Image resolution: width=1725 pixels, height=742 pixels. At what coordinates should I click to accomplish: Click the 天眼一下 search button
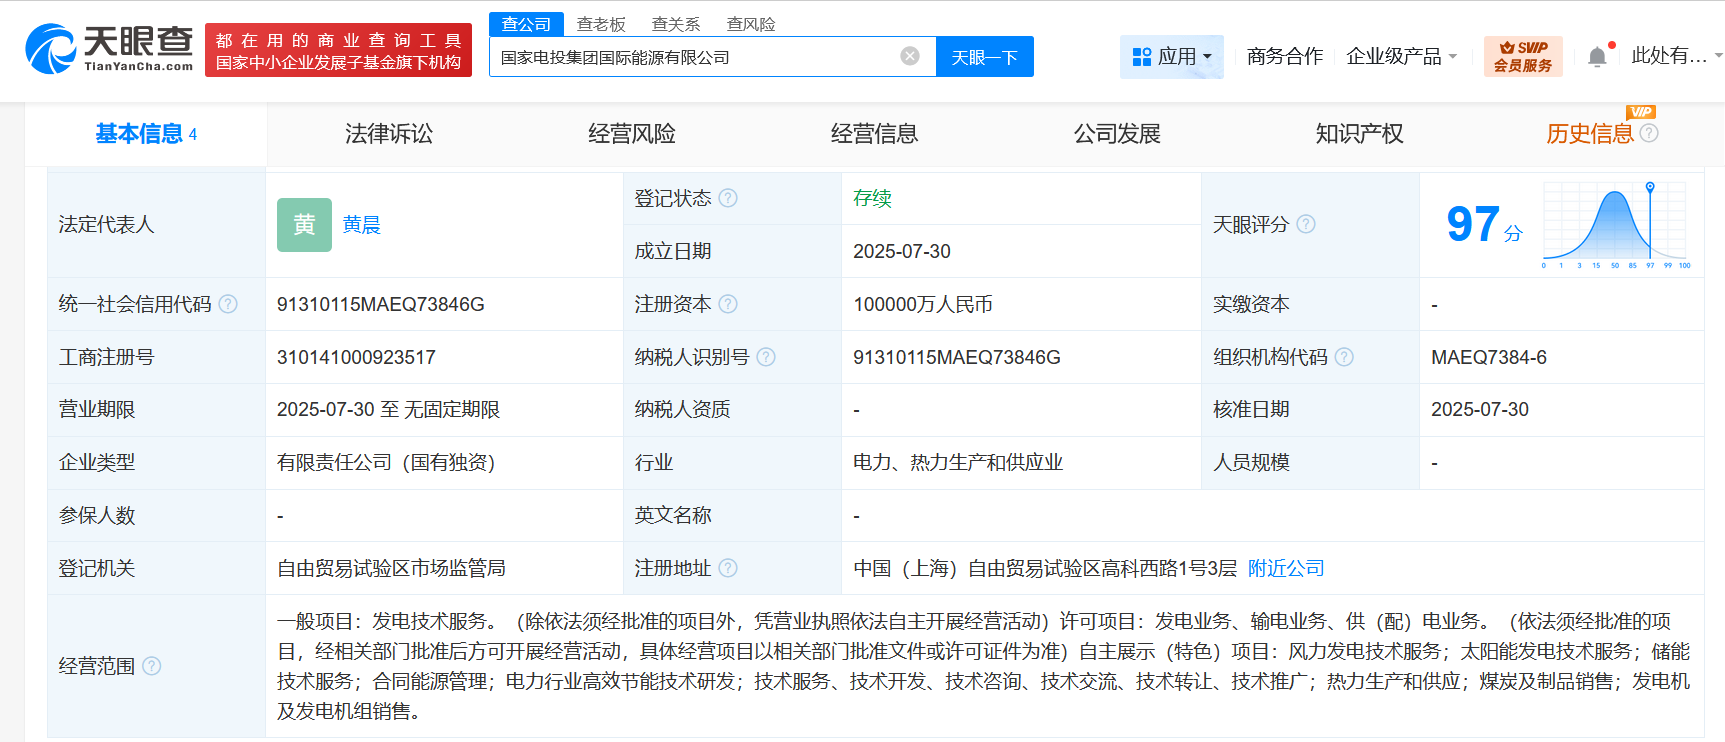coord(985,57)
